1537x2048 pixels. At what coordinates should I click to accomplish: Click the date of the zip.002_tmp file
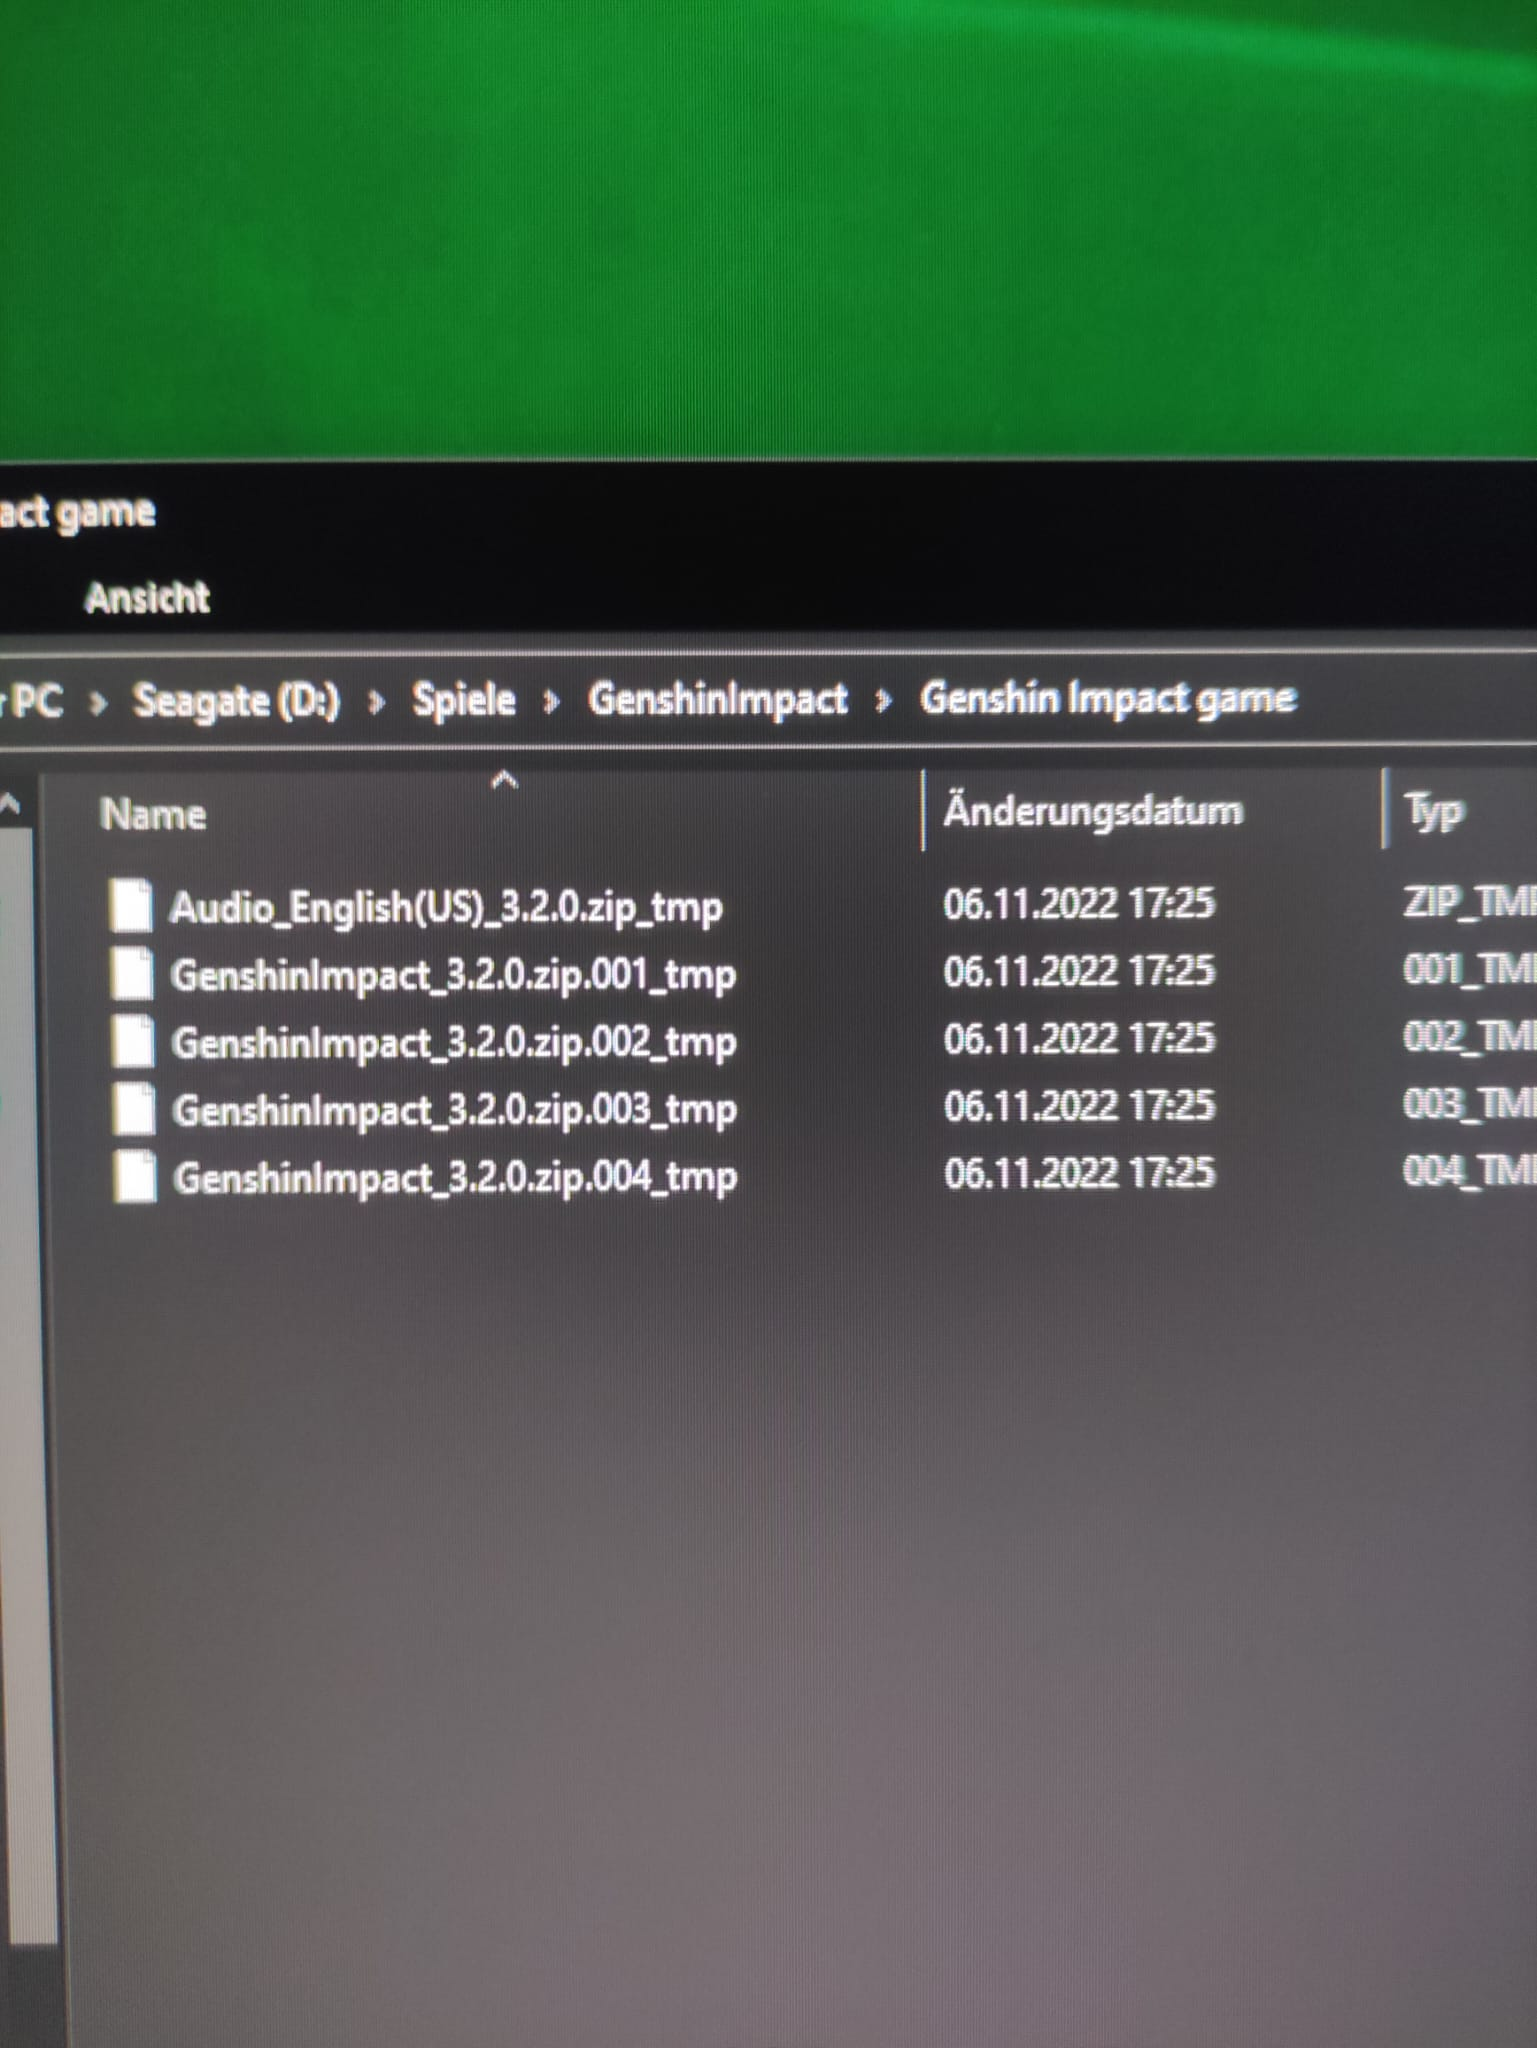pyautogui.click(x=1079, y=1038)
